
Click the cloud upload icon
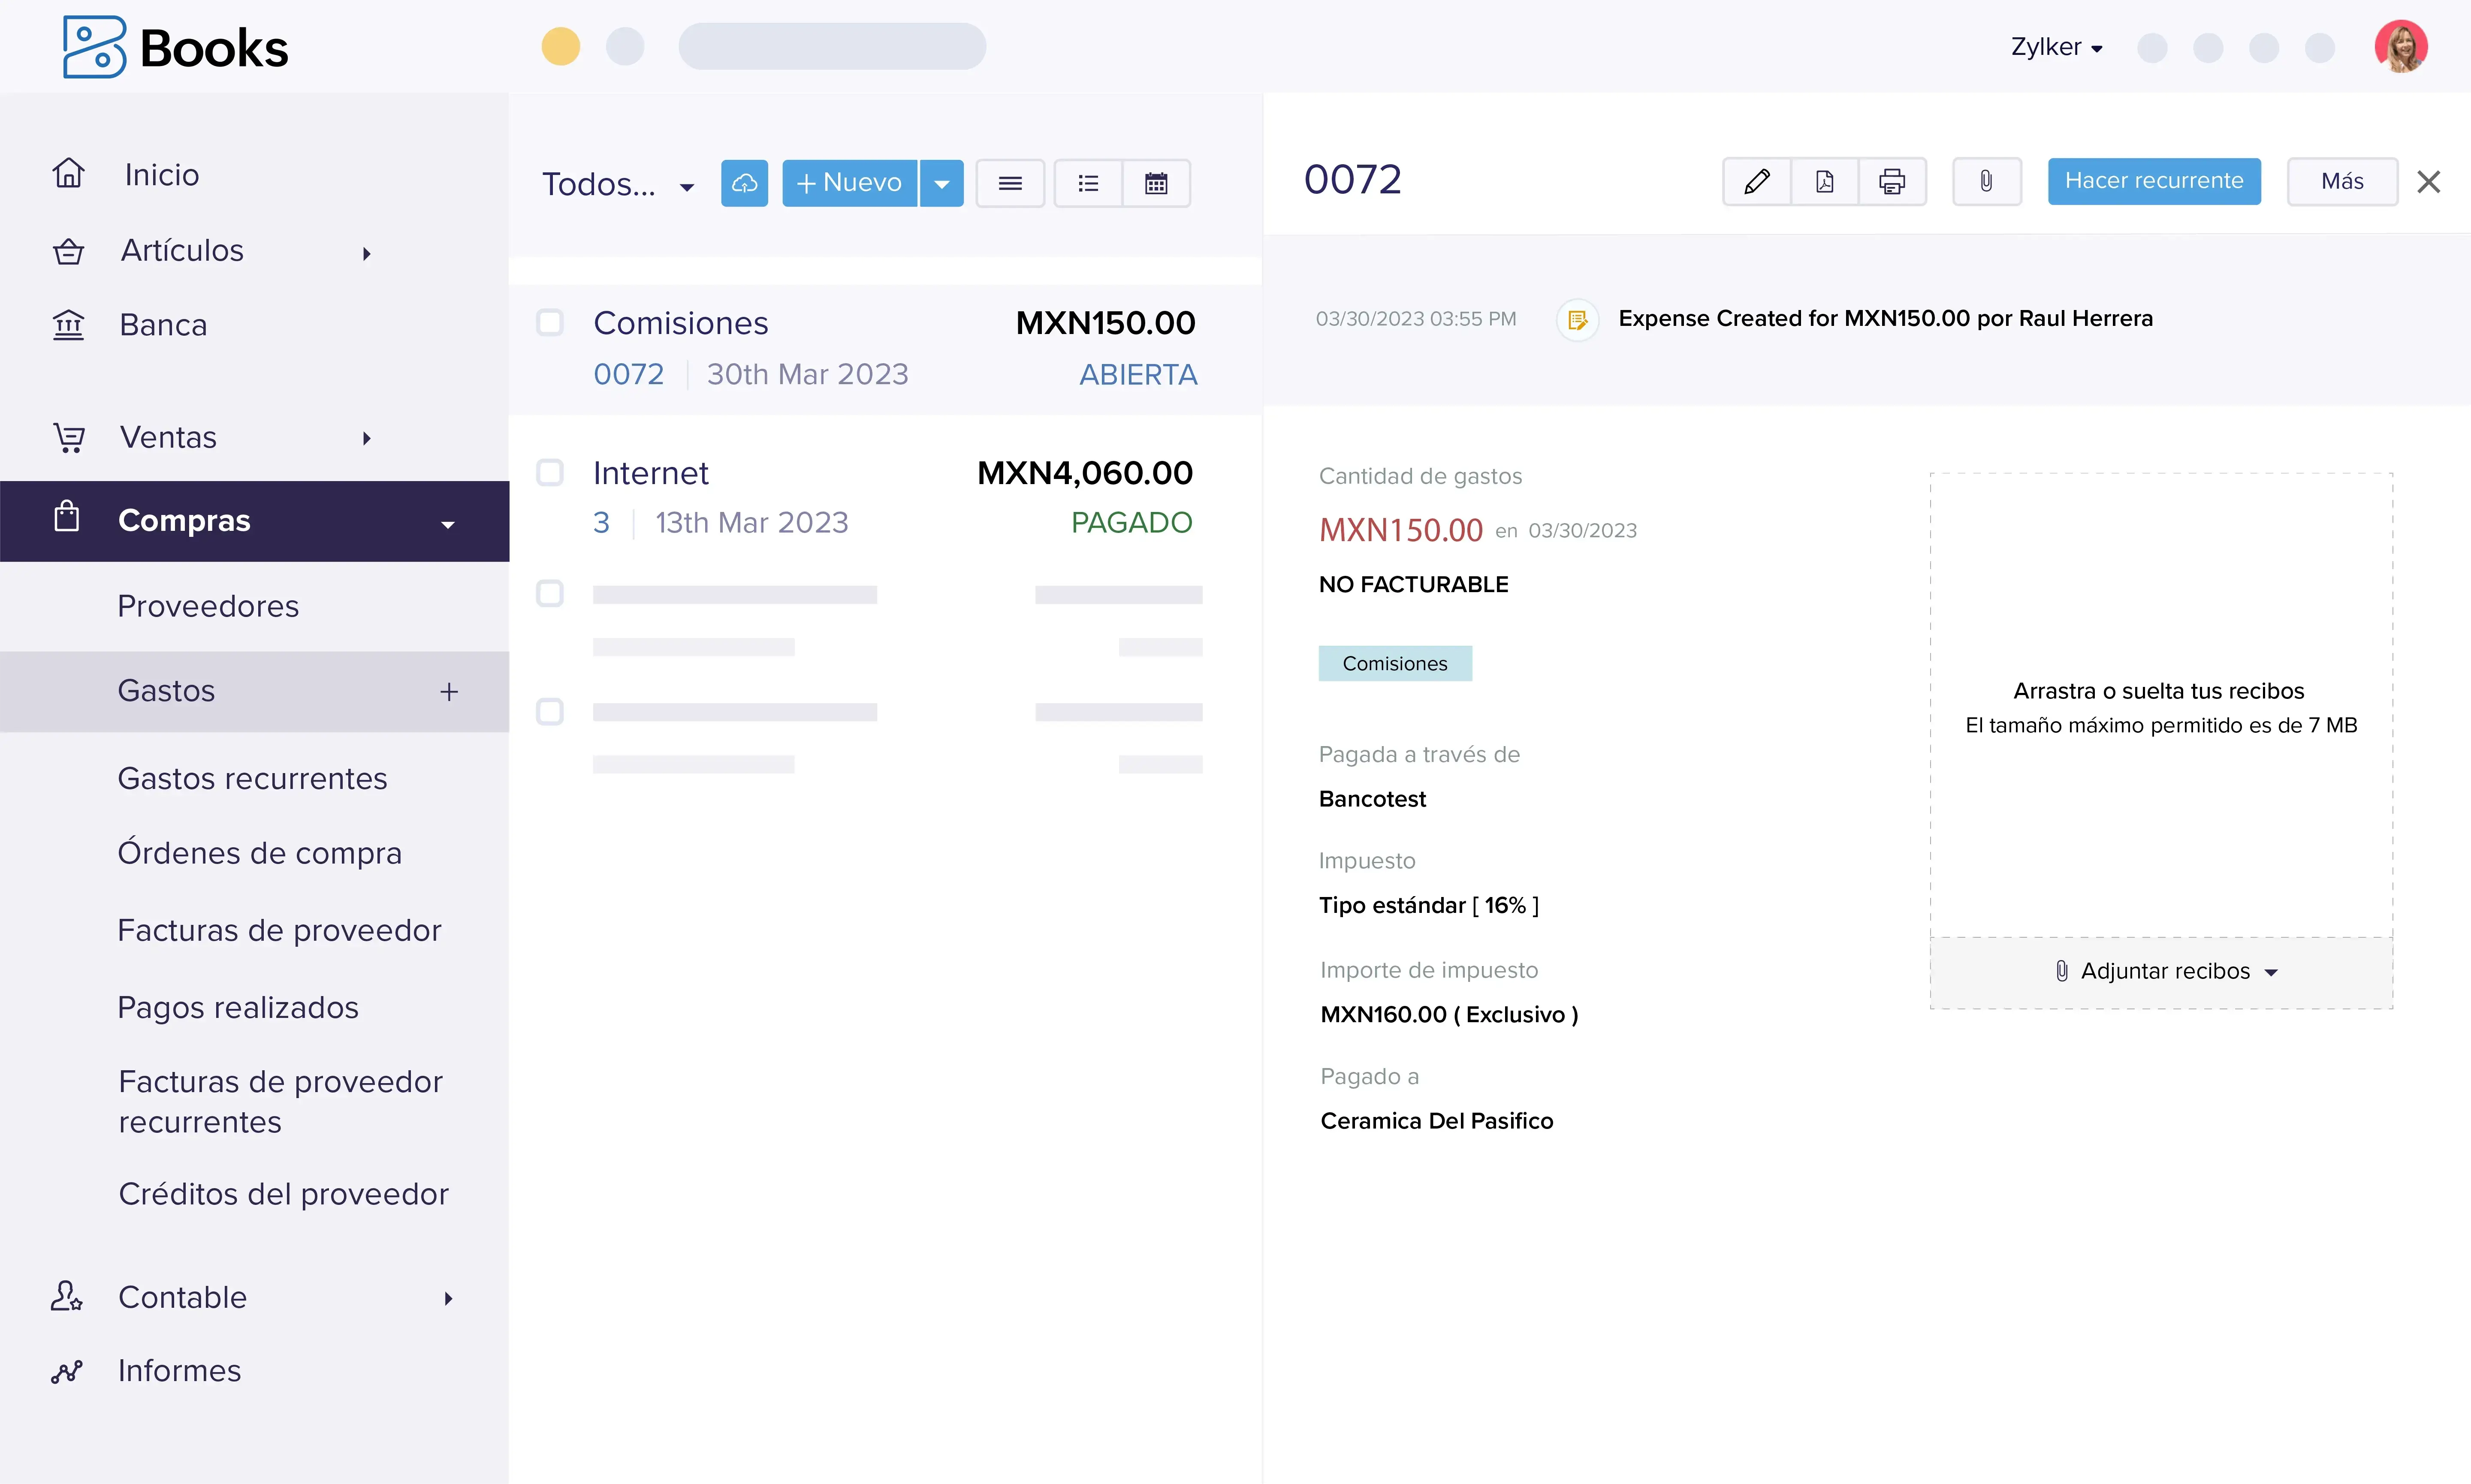pyautogui.click(x=744, y=183)
